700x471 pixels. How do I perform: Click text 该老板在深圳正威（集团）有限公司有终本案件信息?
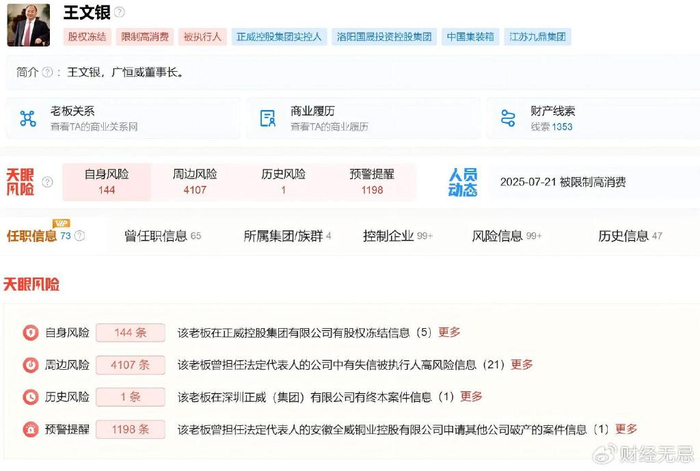(305, 397)
